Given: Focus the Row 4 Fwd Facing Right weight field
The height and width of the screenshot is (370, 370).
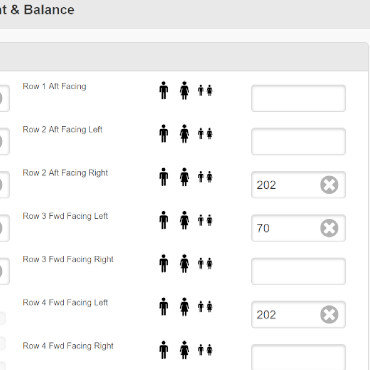Looking at the screenshot, I should [x=298, y=357].
